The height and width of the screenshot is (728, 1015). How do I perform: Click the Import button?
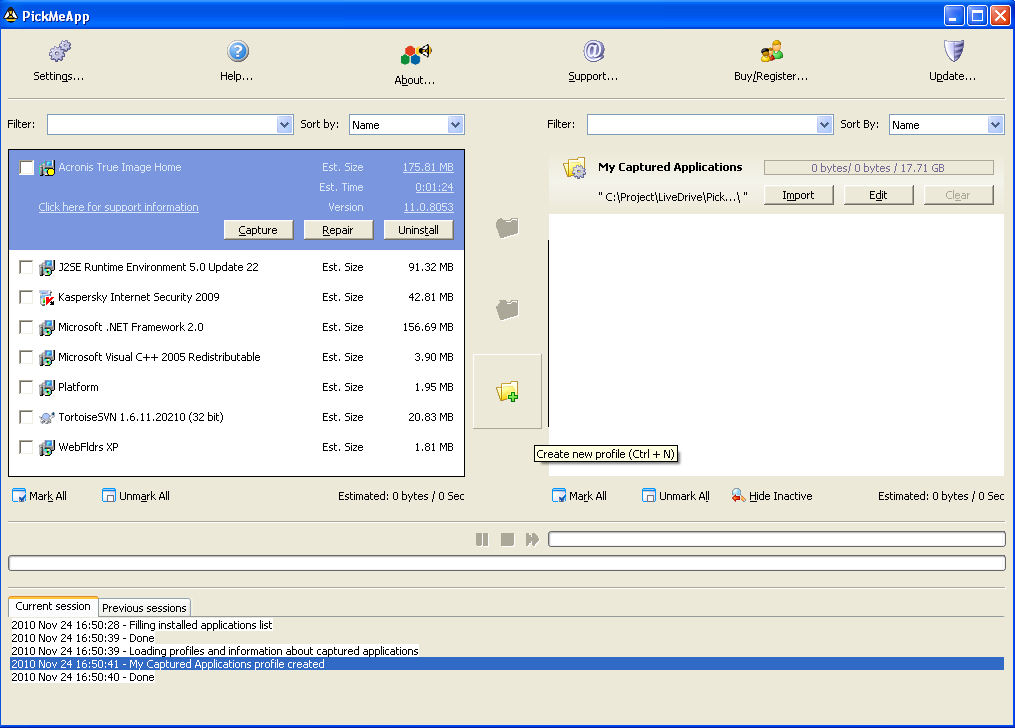tap(799, 195)
